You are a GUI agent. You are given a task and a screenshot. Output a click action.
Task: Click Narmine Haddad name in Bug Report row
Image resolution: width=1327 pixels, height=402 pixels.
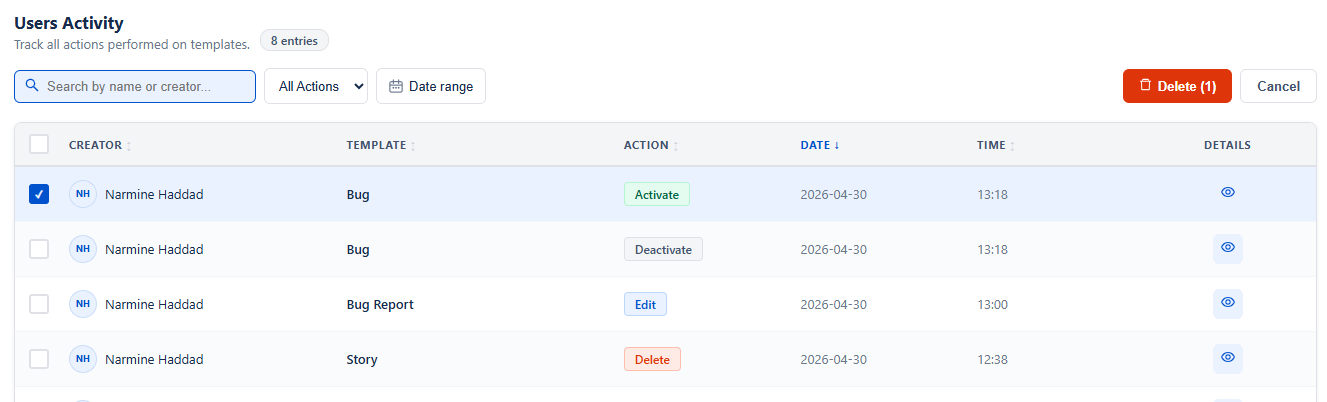(x=154, y=305)
